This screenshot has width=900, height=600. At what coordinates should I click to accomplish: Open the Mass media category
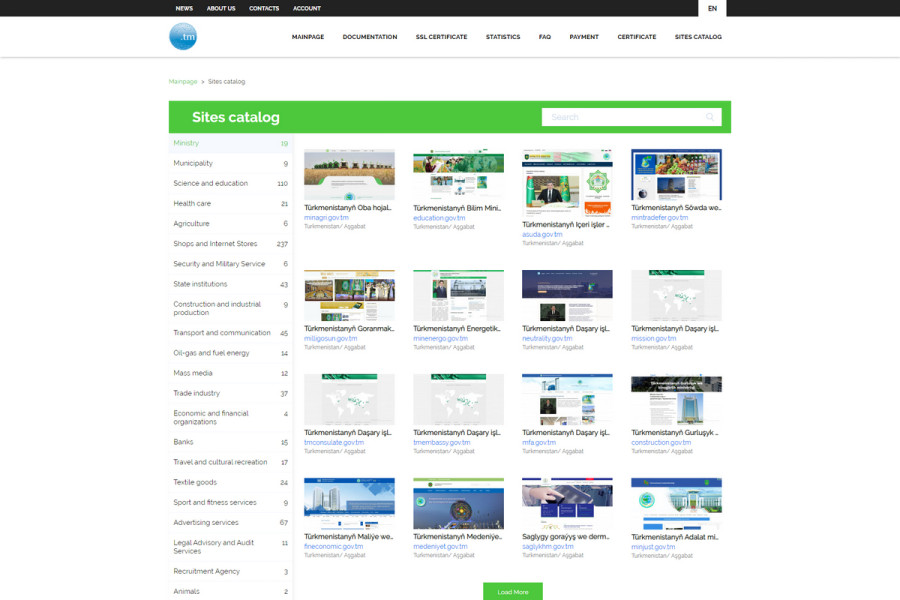tap(192, 373)
